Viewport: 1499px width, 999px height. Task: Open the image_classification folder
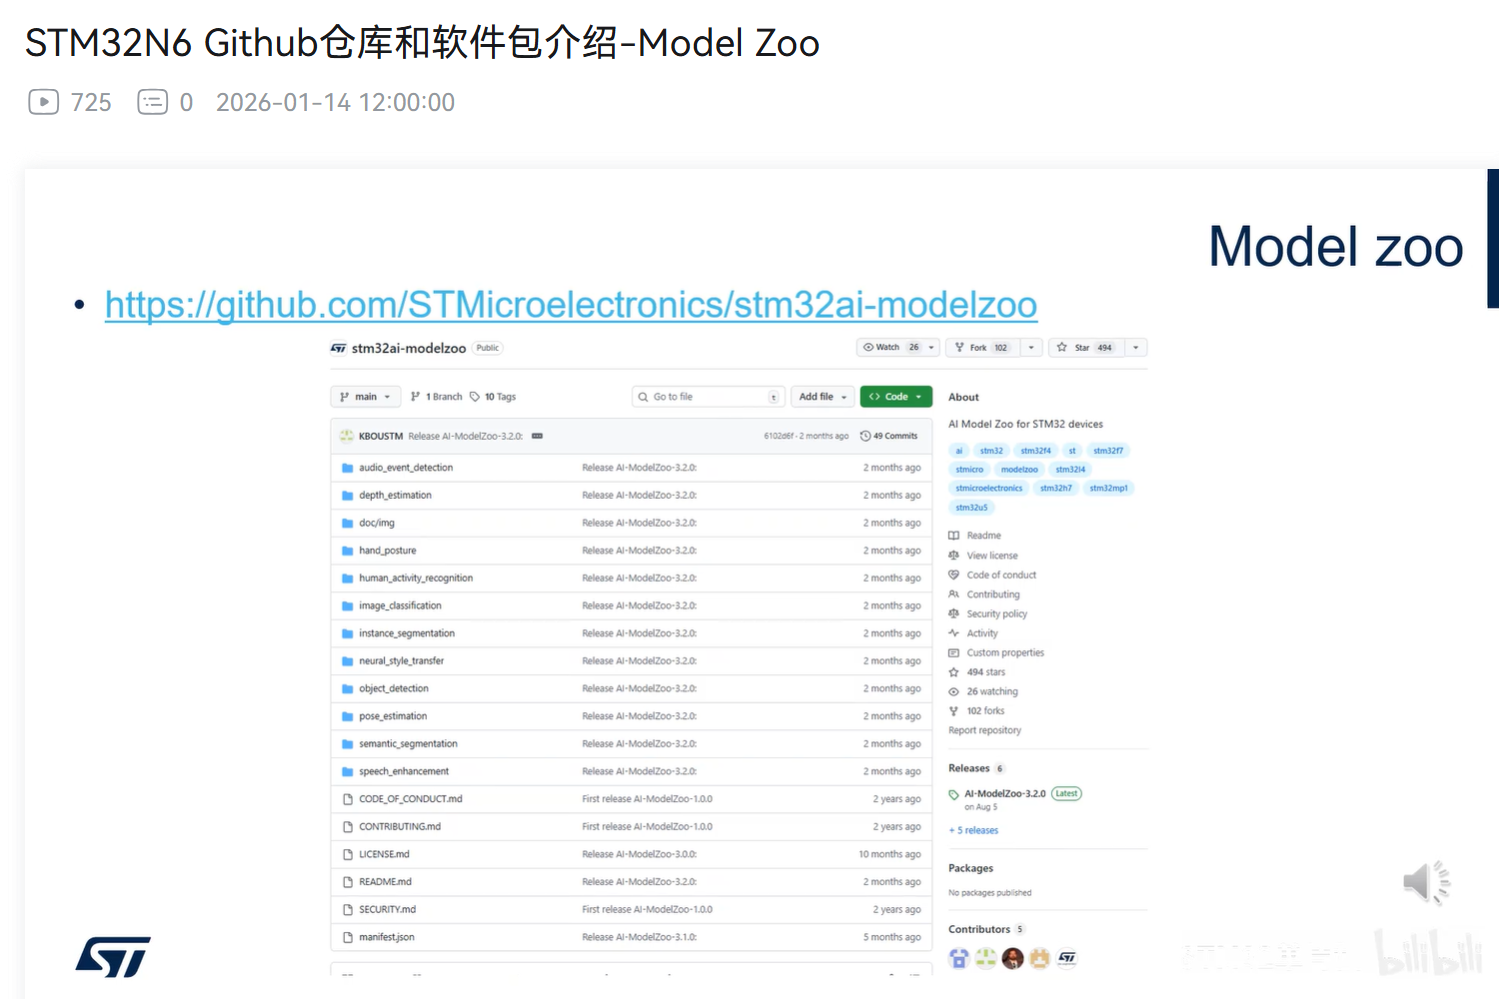tap(400, 606)
